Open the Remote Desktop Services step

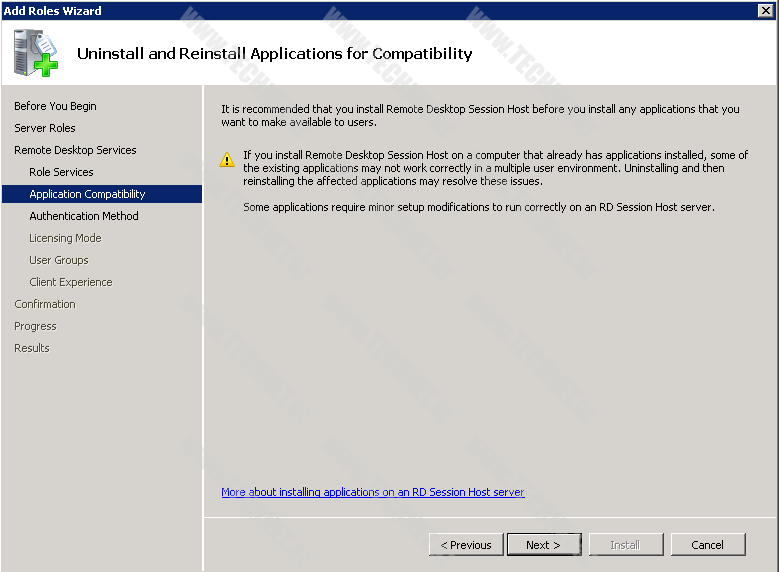tap(75, 150)
